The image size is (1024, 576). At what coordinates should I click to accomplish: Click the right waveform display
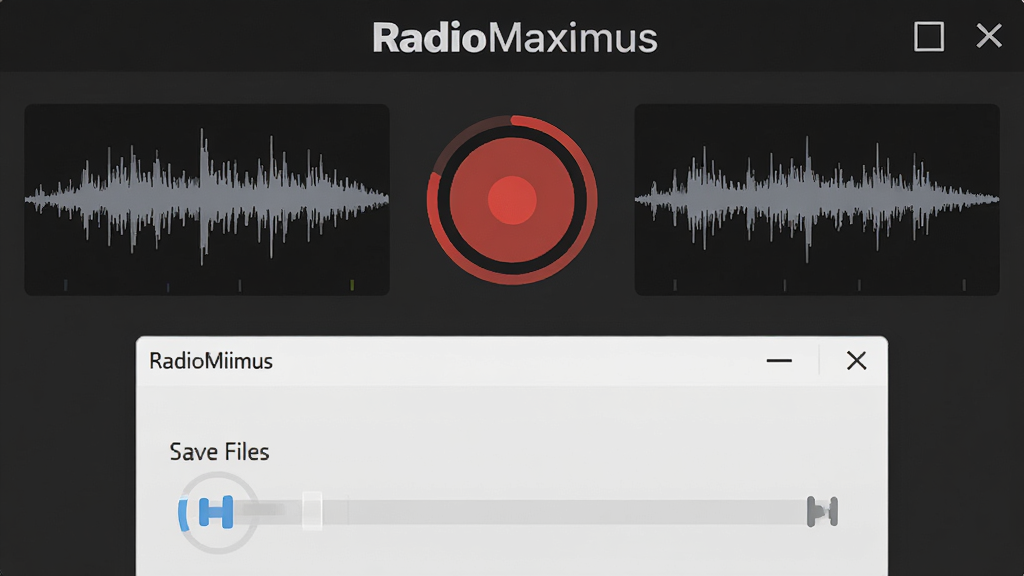tap(817, 199)
